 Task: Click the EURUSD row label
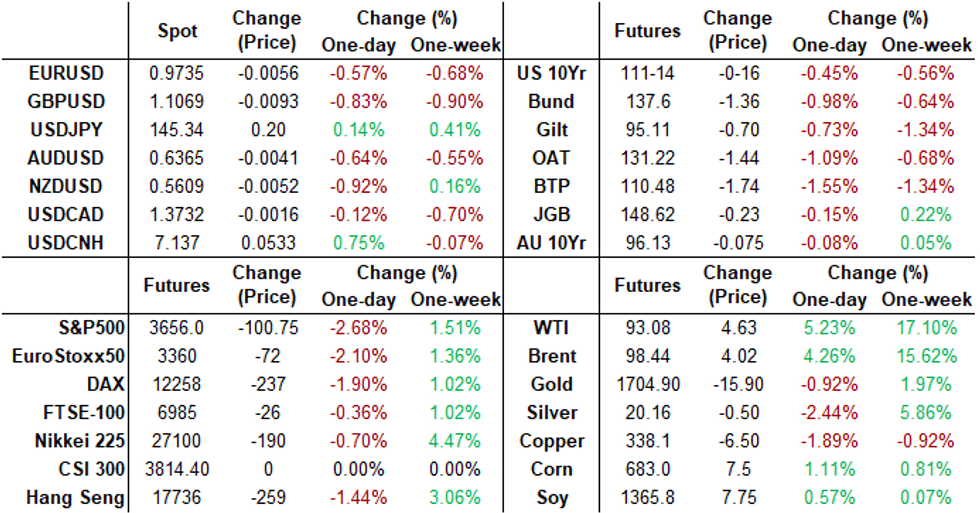pos(66,74)
